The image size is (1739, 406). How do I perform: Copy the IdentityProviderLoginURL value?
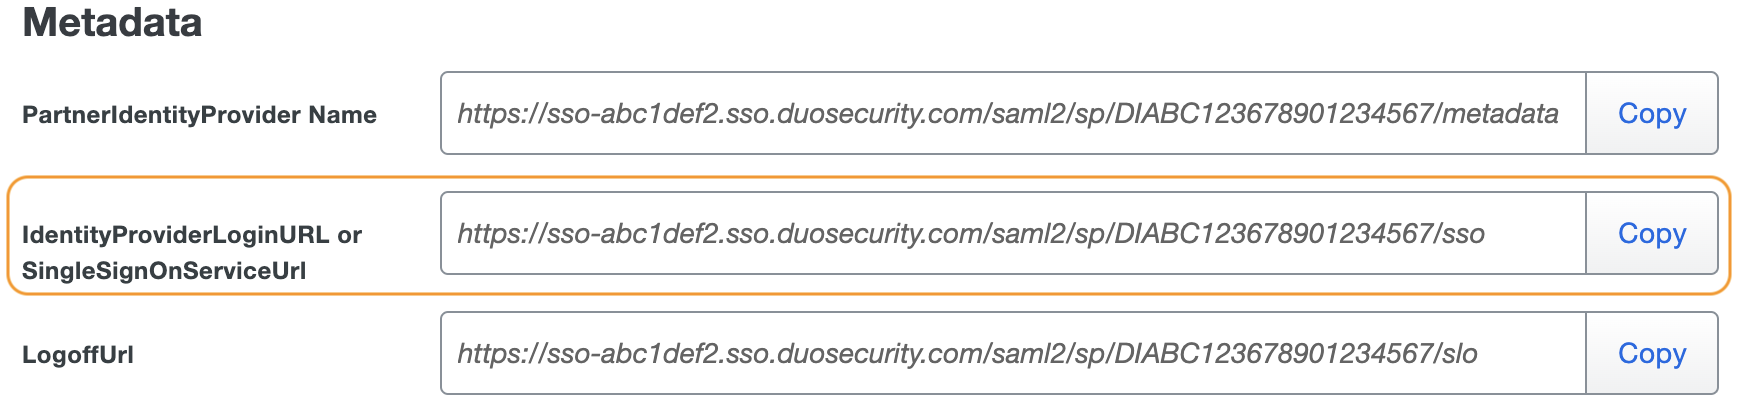pos(1651,234)
